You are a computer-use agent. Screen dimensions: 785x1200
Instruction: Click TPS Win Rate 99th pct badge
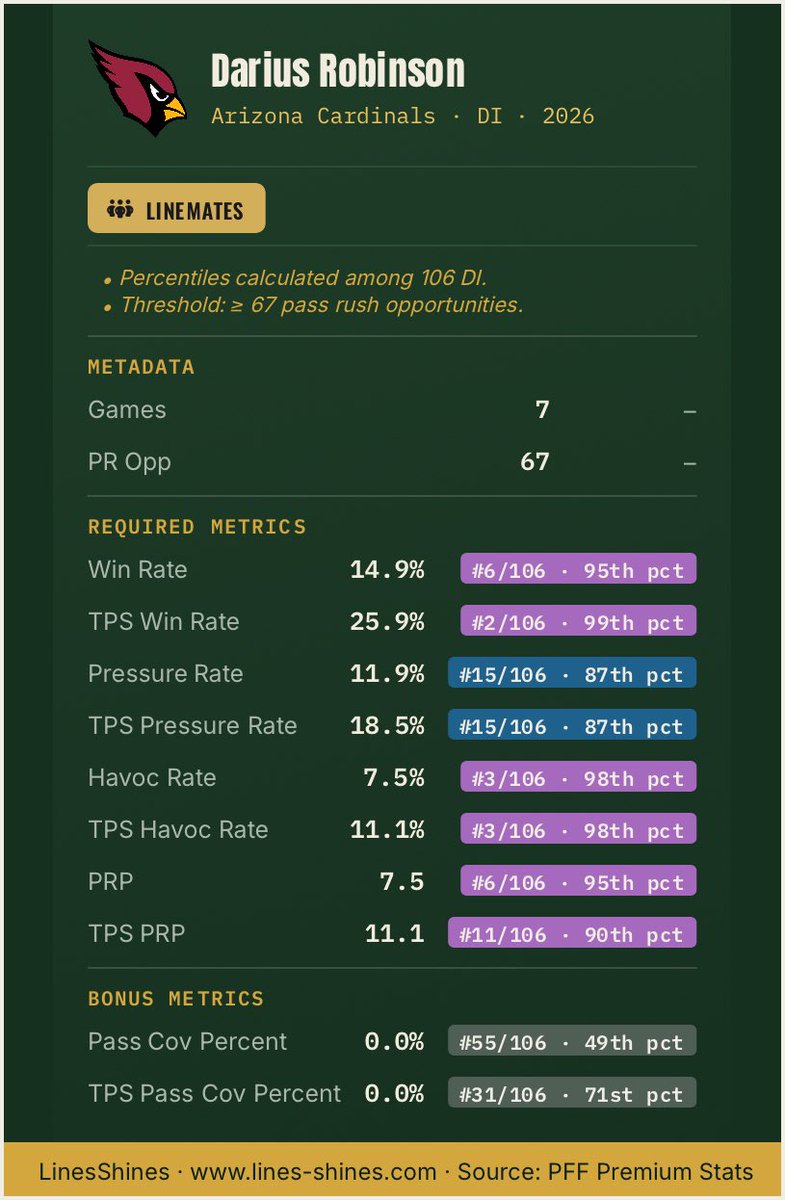(x=578, y=622)
